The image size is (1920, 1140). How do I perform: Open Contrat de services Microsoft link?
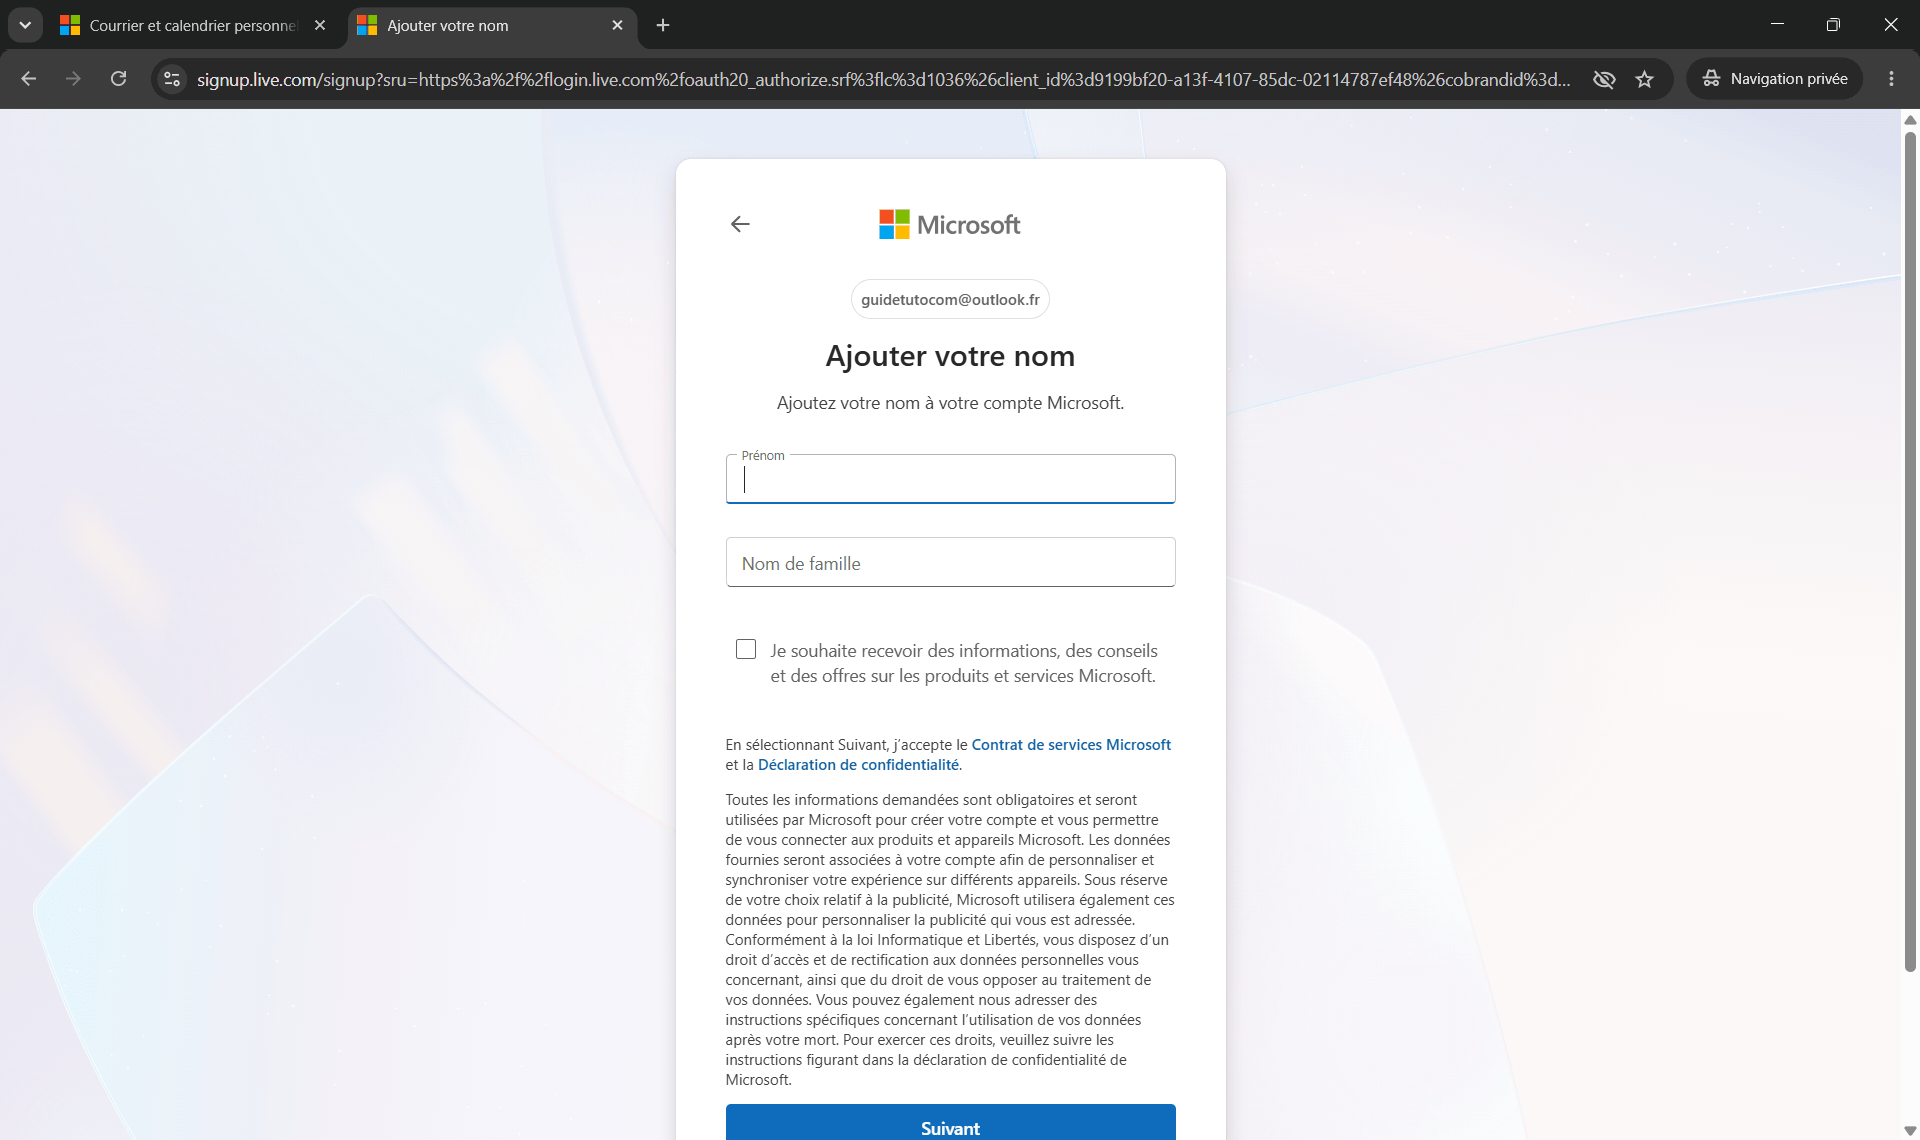1071,745
